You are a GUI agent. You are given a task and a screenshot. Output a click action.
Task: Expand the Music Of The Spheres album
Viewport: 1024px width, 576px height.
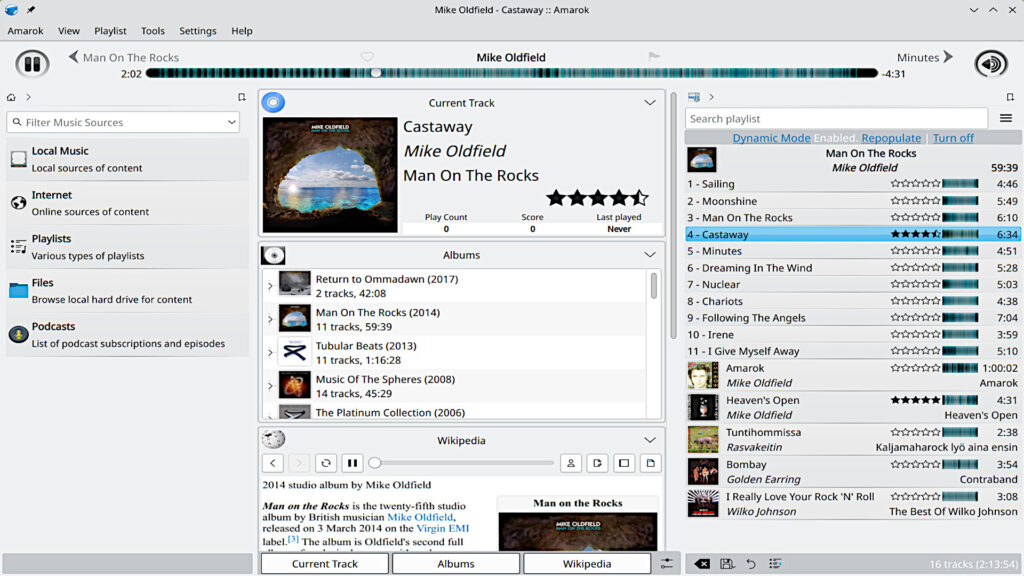pos(270,386)
